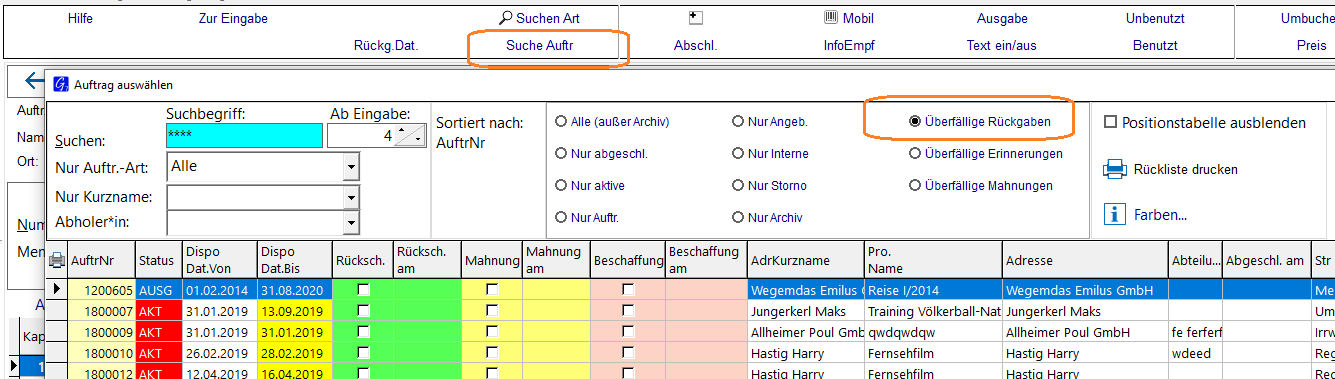Click the Suchen Art magnifier button
This screenshot has width=1335, height=379.
(x=539, y=18)
